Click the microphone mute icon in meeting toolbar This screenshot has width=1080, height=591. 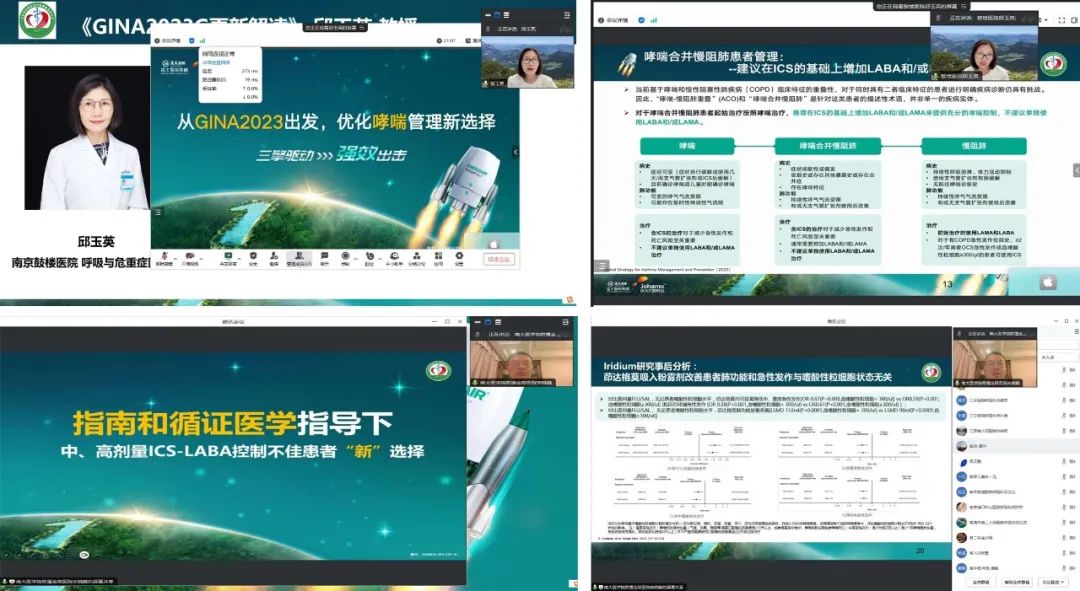point(163,254)
